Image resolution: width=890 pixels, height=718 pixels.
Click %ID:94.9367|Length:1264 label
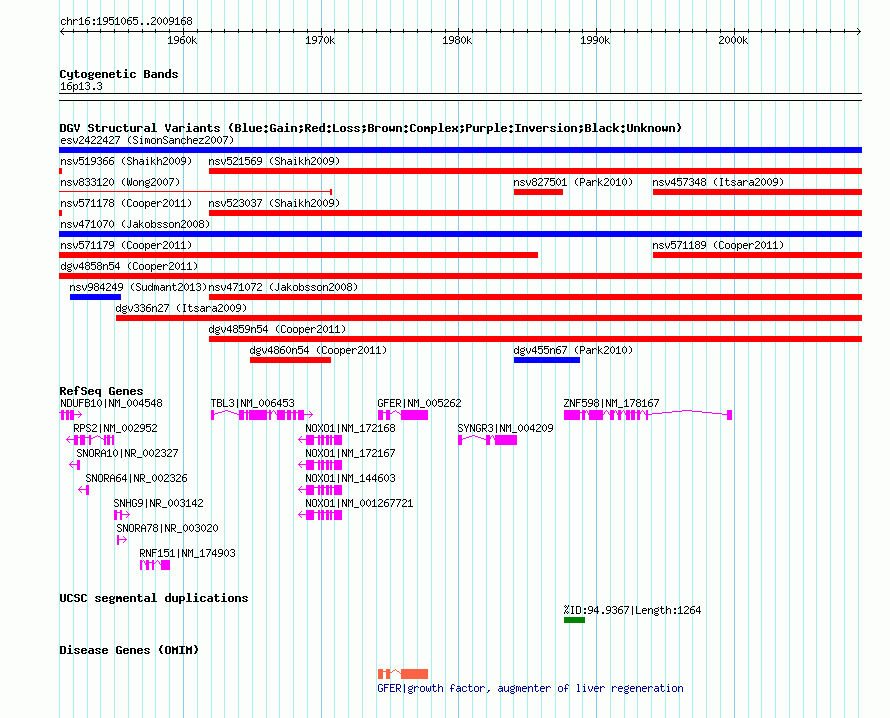(x=632, y=610)
